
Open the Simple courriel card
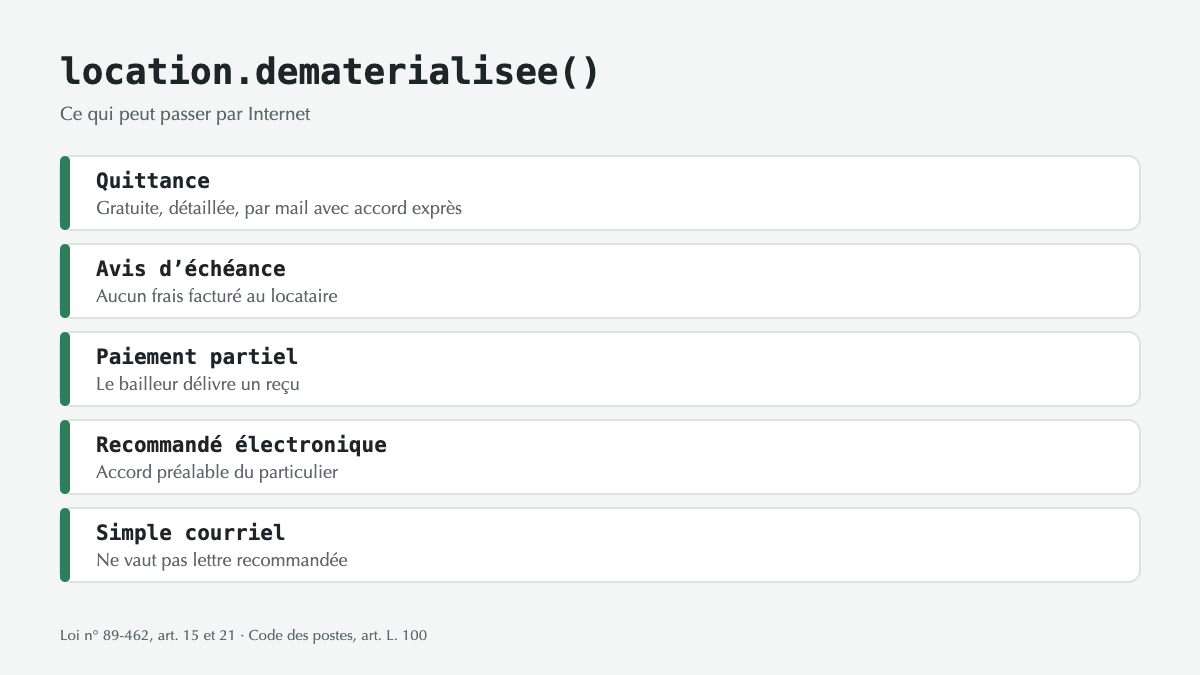[x=600, y=545]
